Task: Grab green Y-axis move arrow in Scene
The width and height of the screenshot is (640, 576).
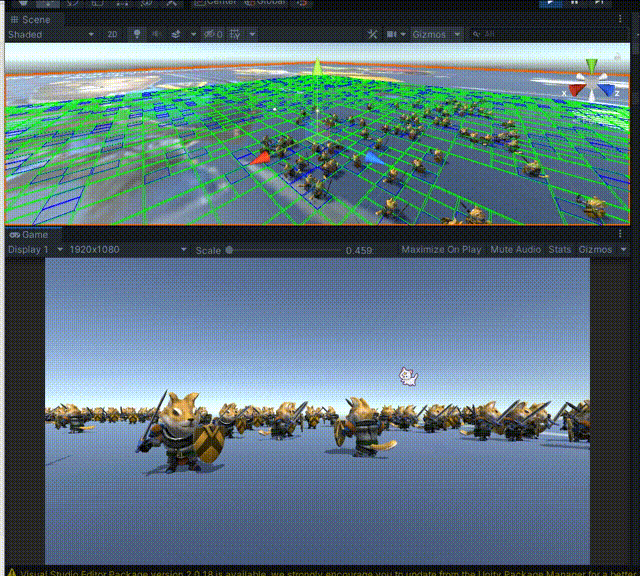Action: [x=318, y=67]
